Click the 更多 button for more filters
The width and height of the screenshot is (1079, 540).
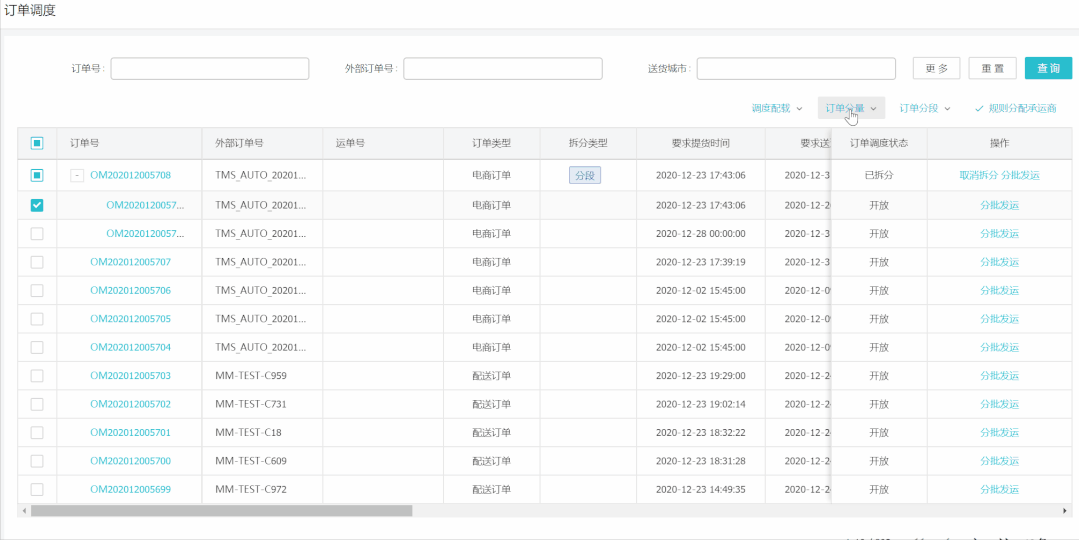point(936,68)
